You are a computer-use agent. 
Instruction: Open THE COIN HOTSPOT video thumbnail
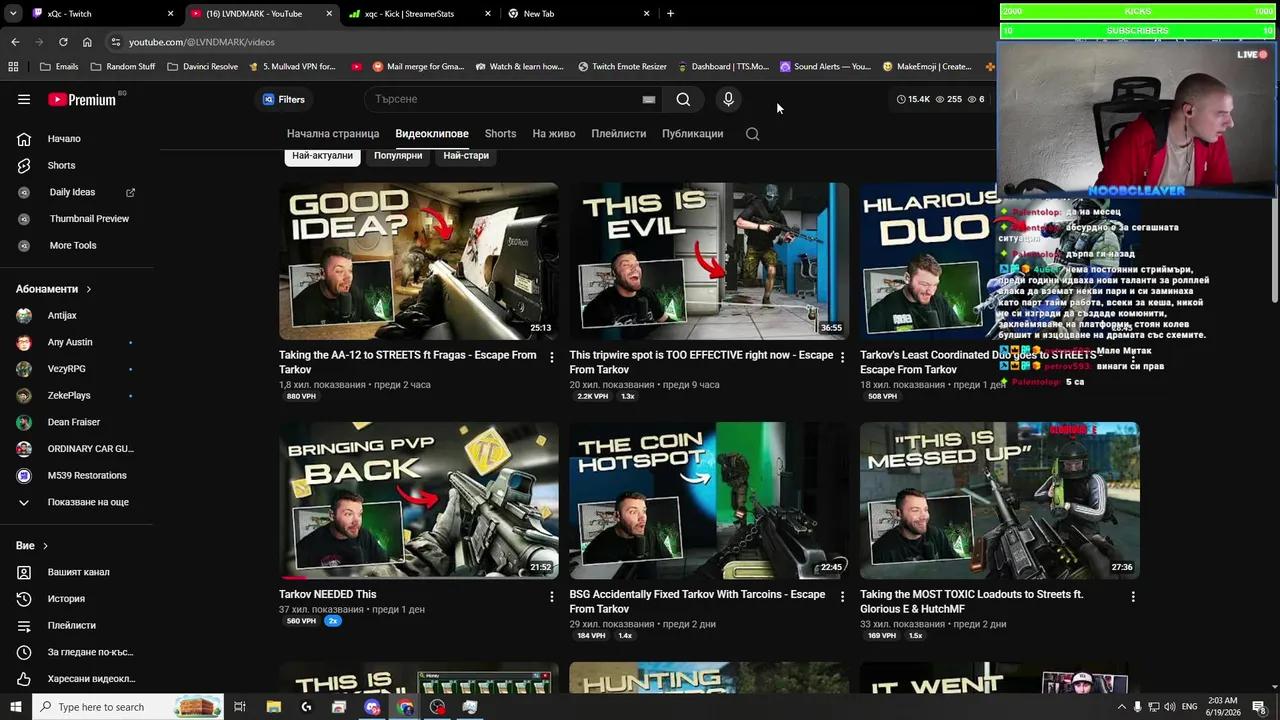709,501
